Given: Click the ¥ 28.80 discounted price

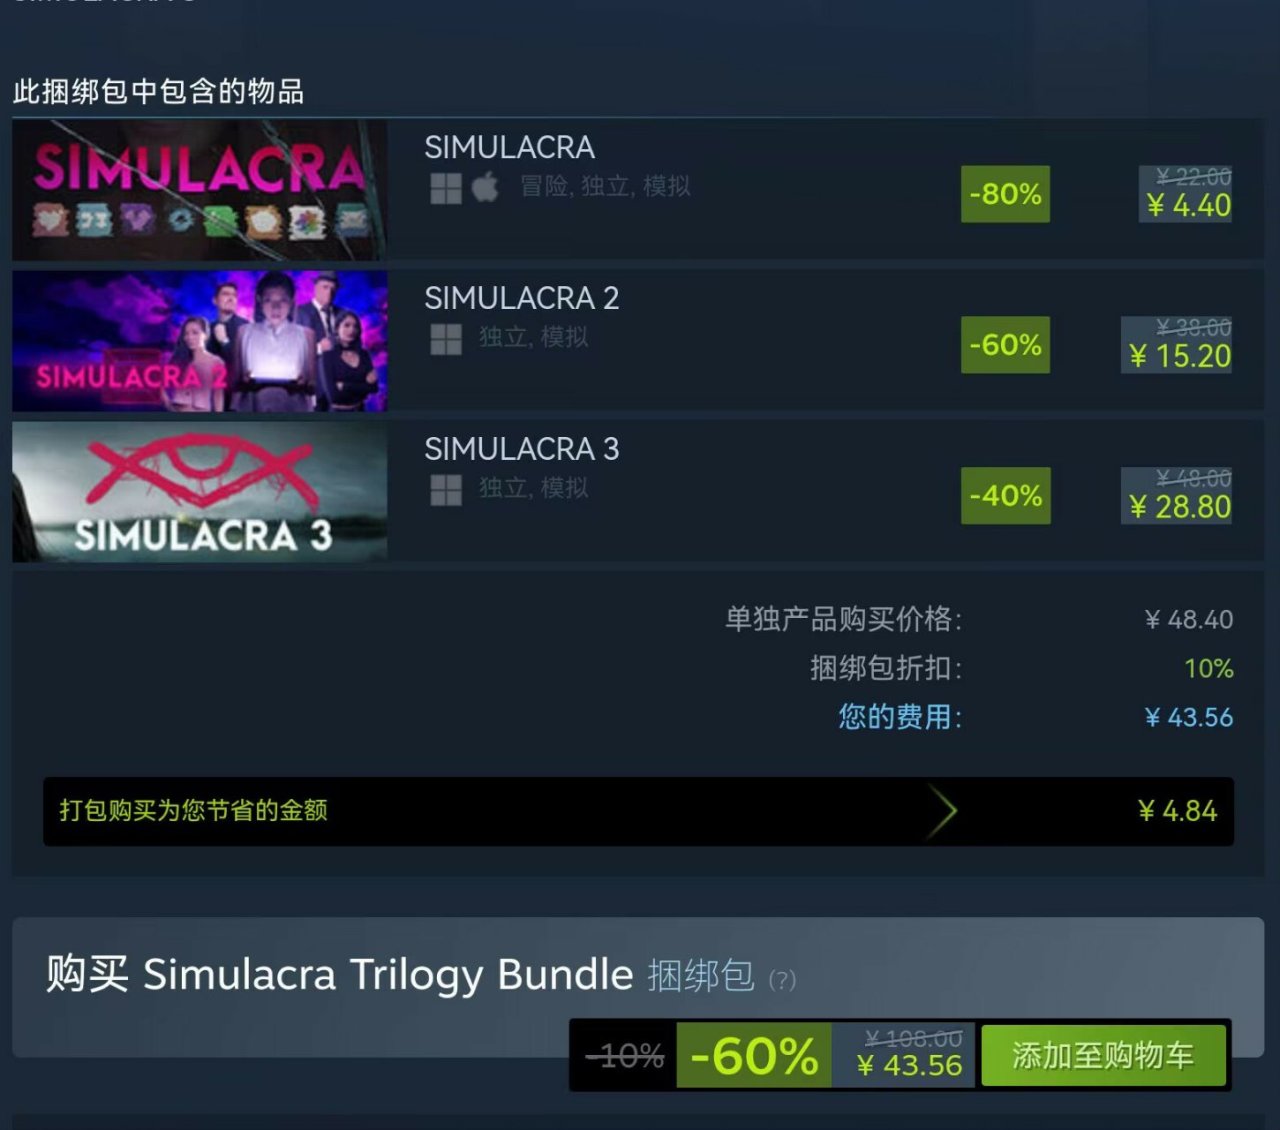Looking at the screenshot, I should coord(1179,508).
